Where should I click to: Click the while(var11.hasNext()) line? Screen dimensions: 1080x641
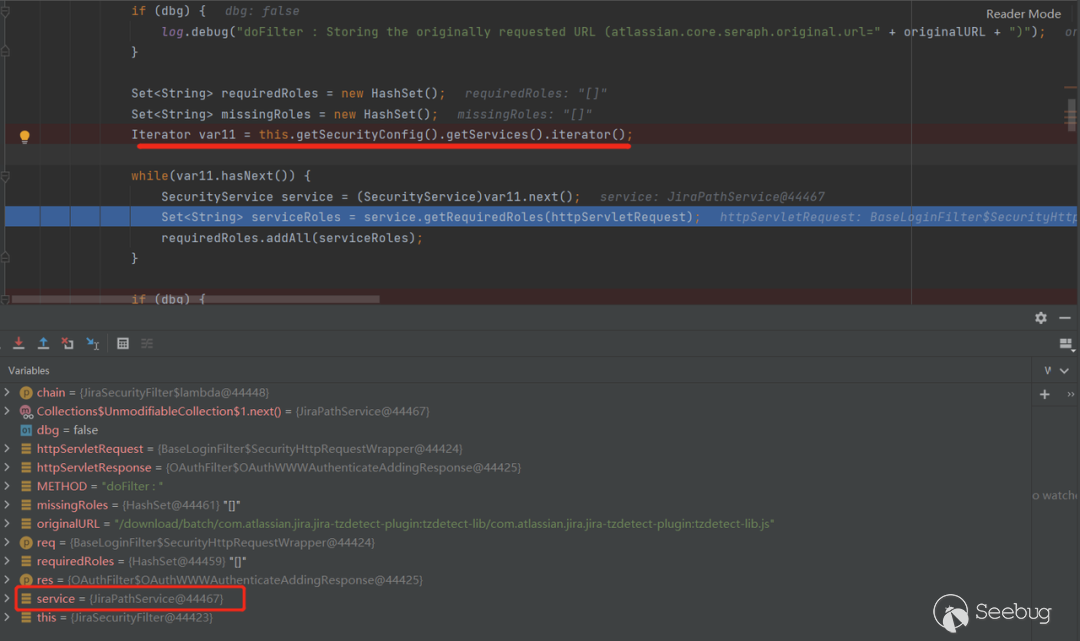(221, 176)
